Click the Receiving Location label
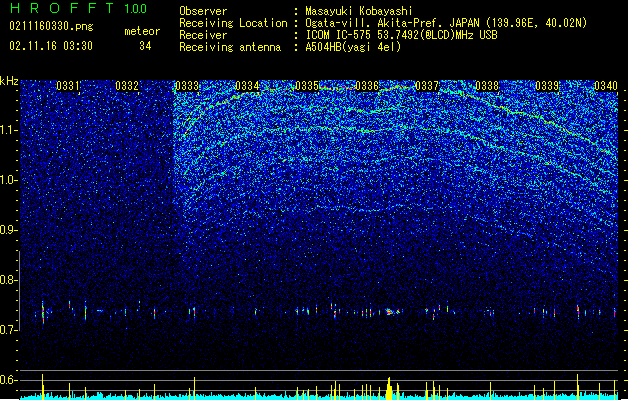629x400 pixels. [x=233, y=23]
